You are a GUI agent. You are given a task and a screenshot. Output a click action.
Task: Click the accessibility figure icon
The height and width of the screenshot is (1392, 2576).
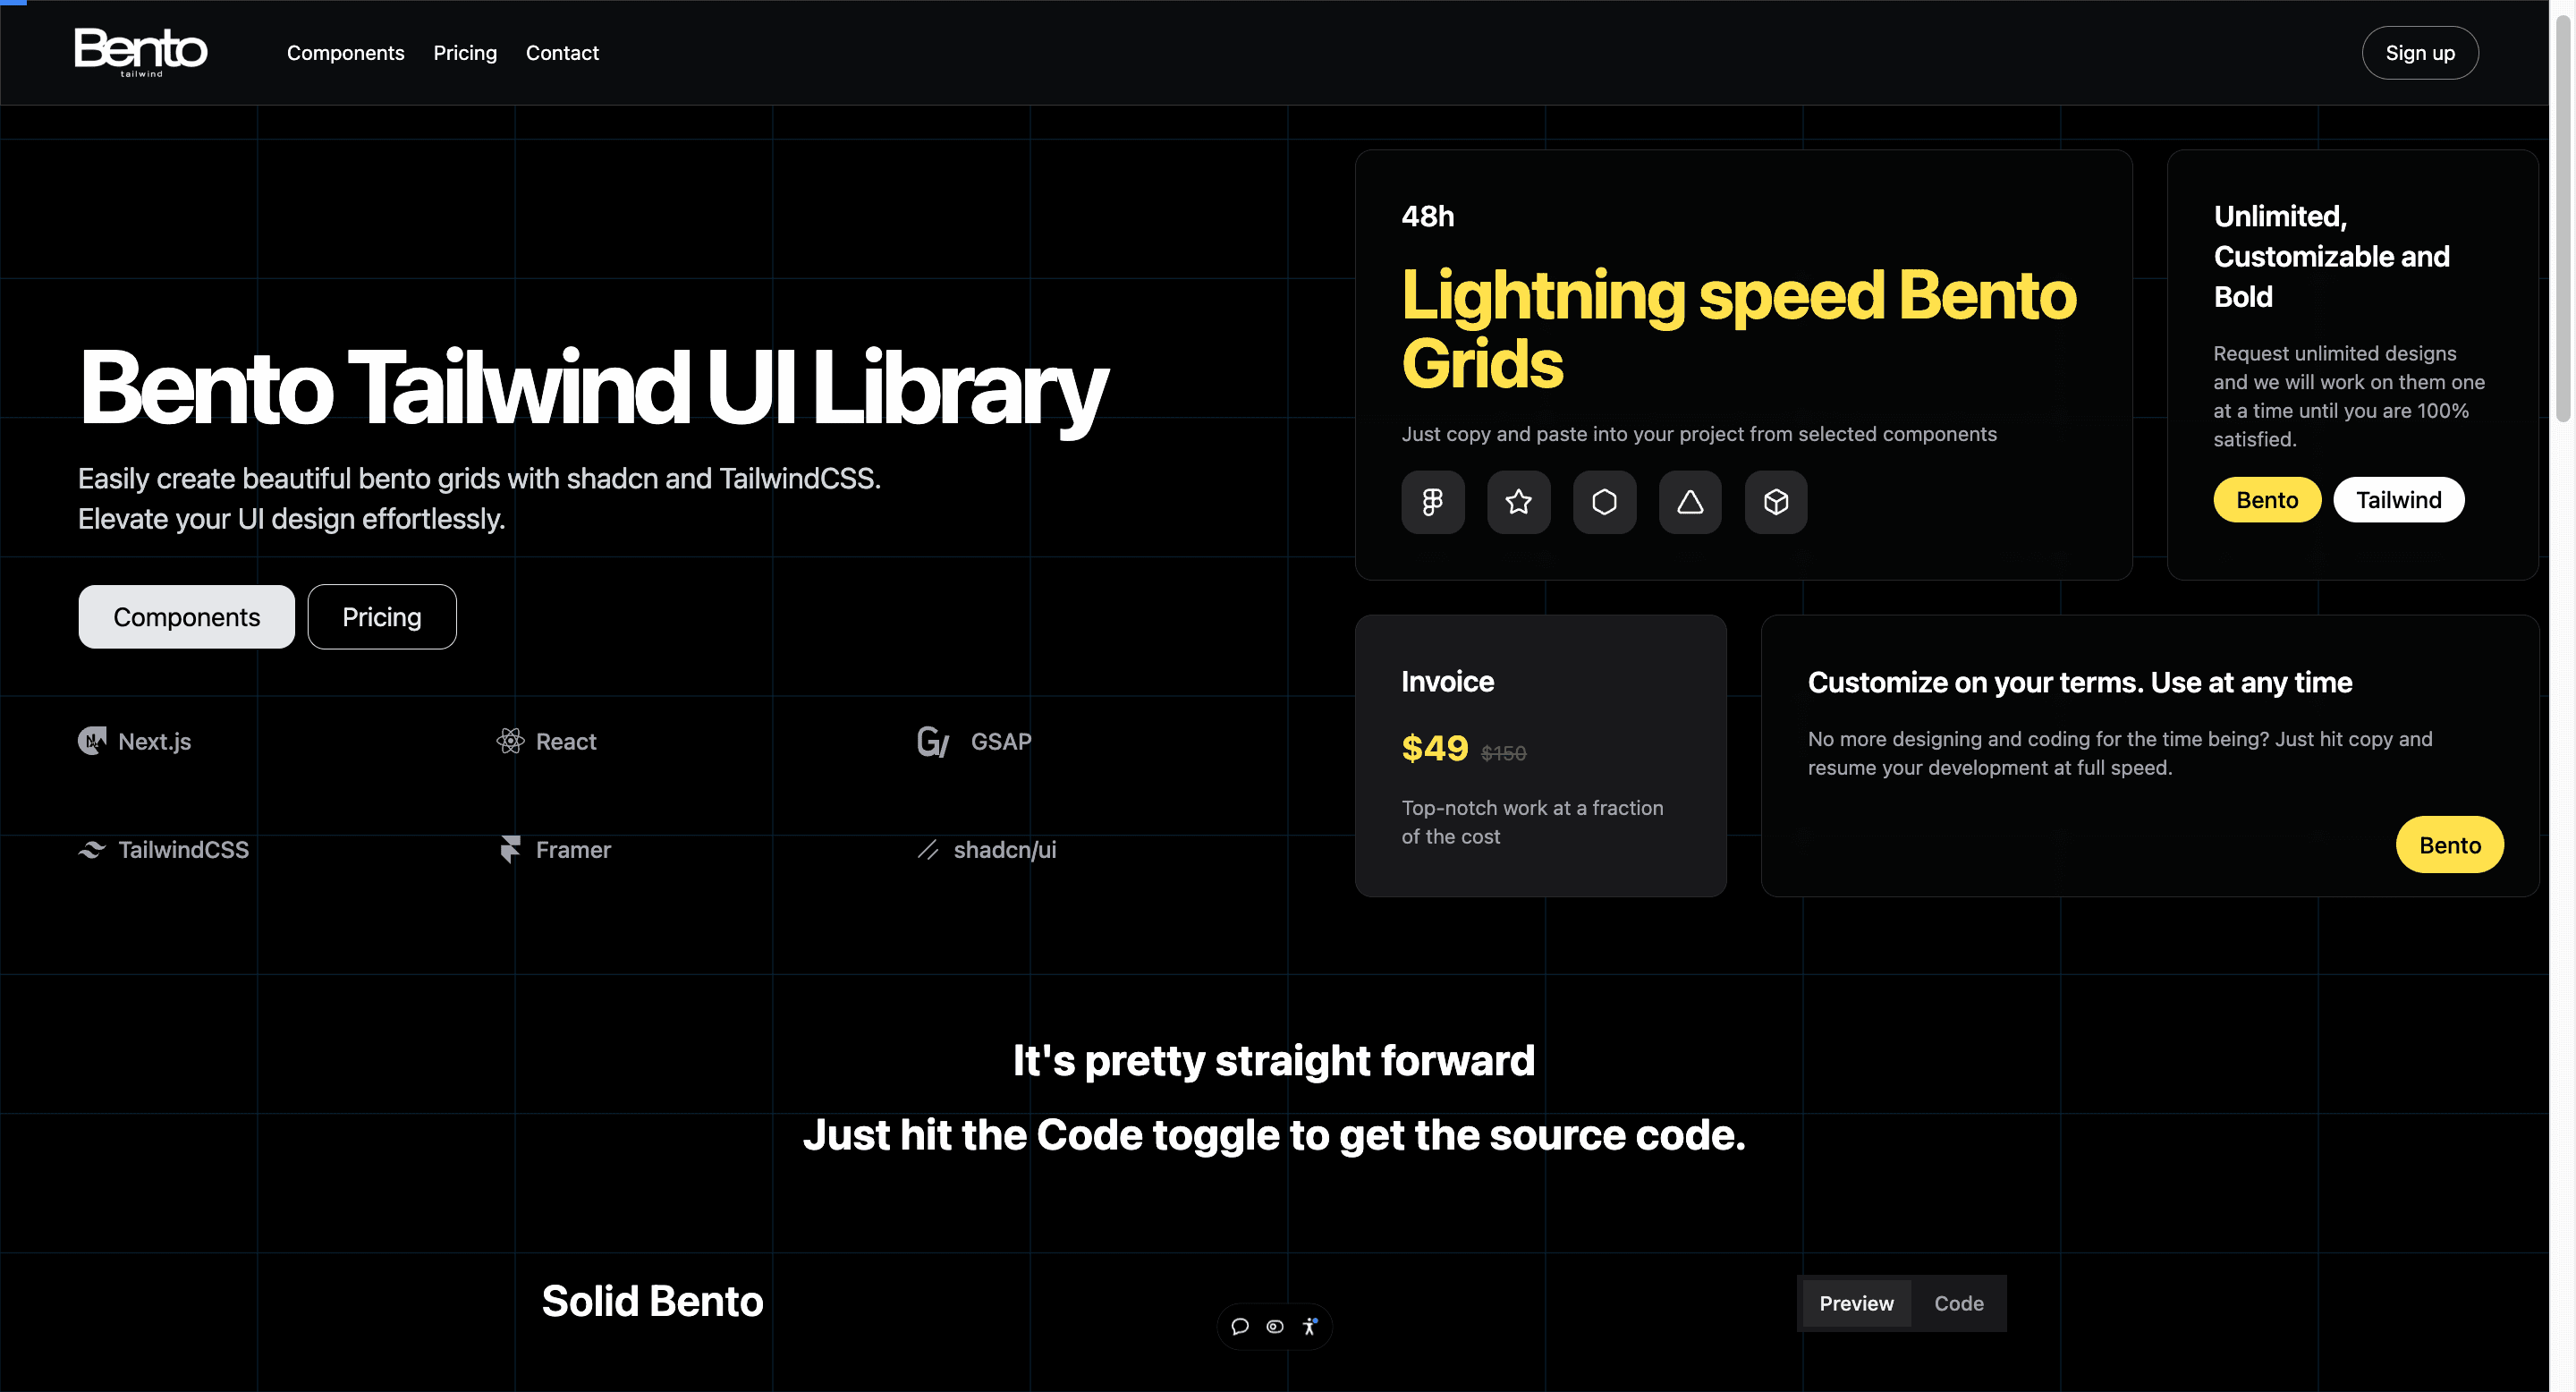[1309, 1326]
